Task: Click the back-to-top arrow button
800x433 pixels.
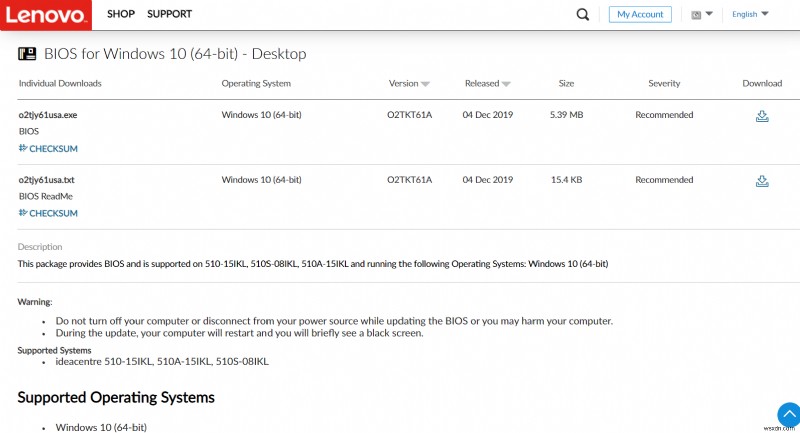Action: coord(789,414)
